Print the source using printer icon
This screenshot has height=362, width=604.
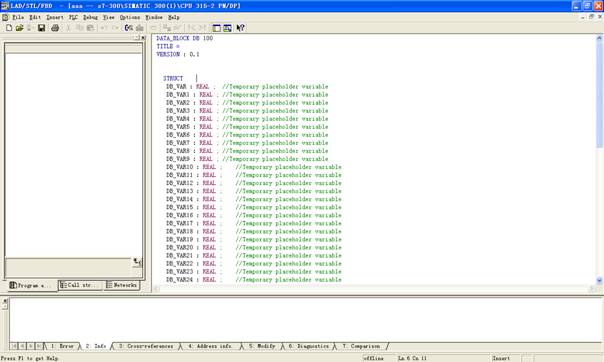(x=55, y=28)
